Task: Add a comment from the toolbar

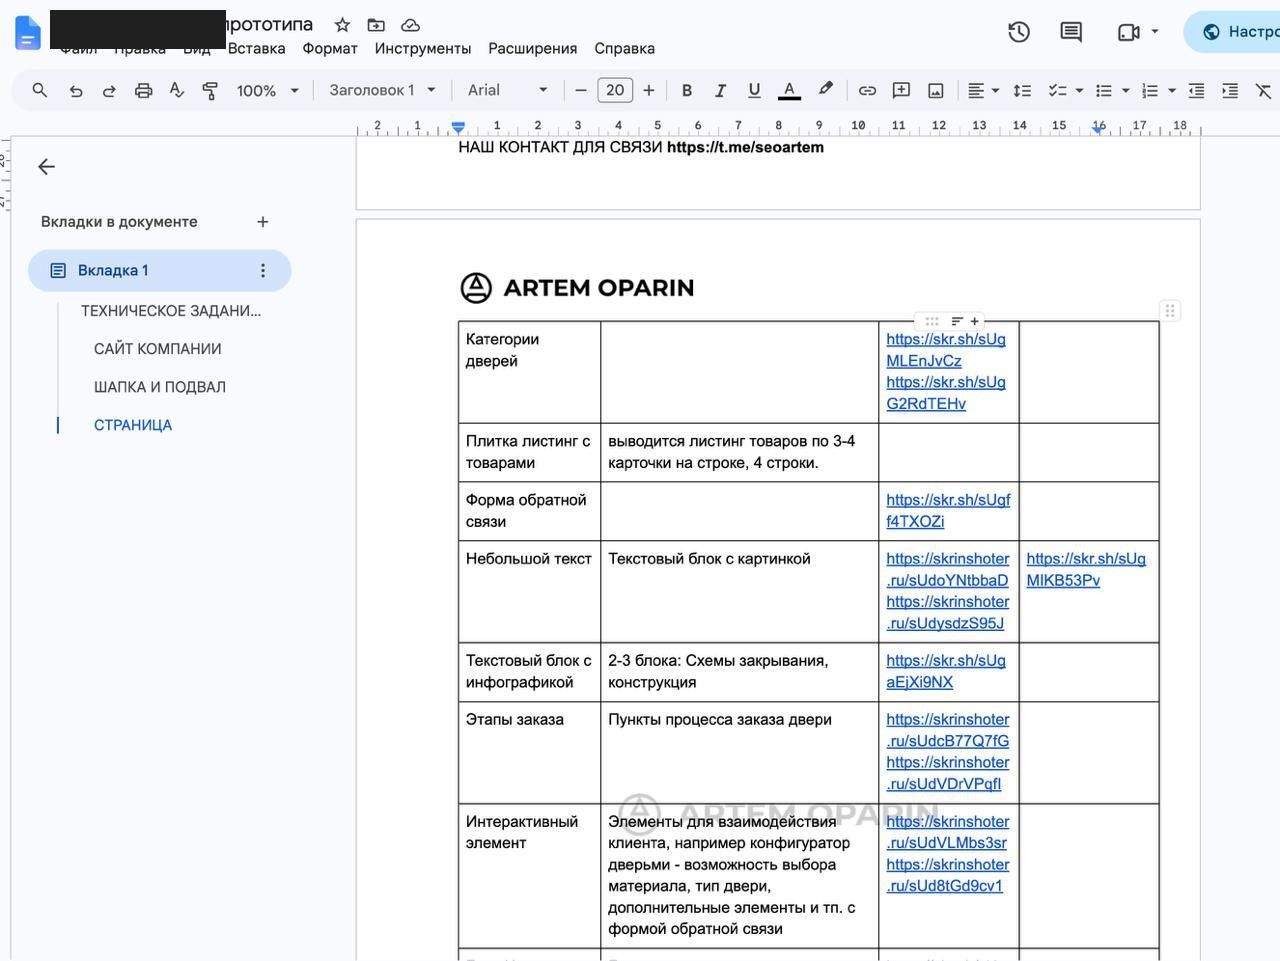Action: 901,90
